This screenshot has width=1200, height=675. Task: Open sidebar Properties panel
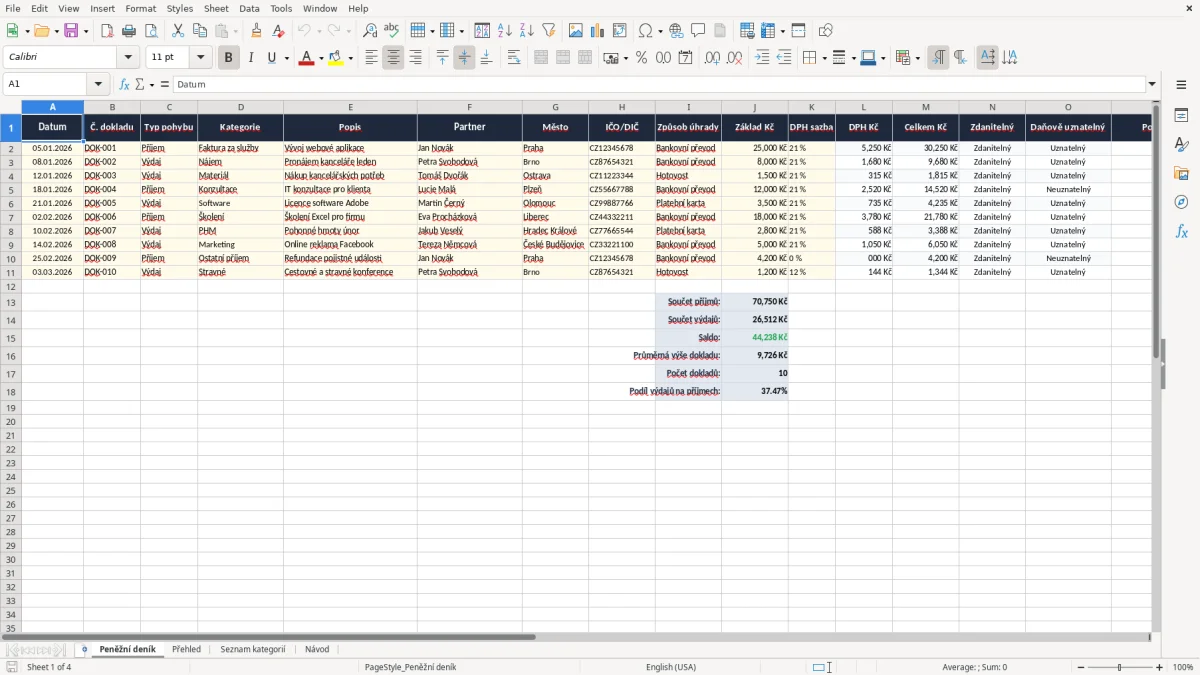tap(1181, 116)
